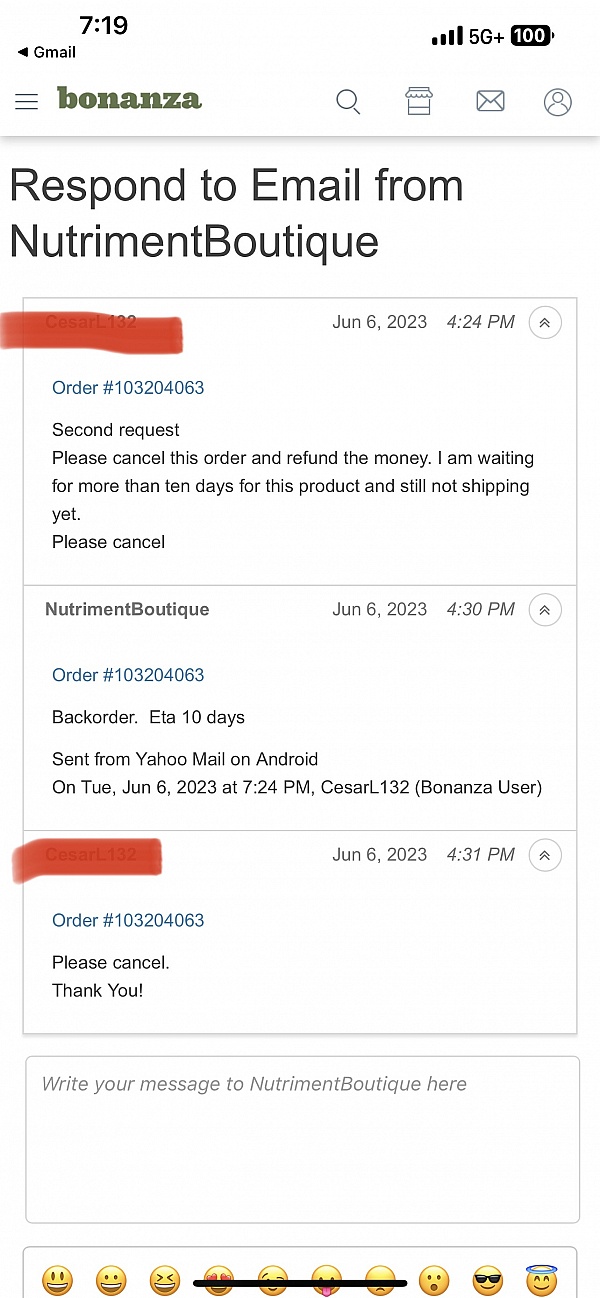
Task: Collapse the 4:31 PM message
Action: click(x=544, y=855)
